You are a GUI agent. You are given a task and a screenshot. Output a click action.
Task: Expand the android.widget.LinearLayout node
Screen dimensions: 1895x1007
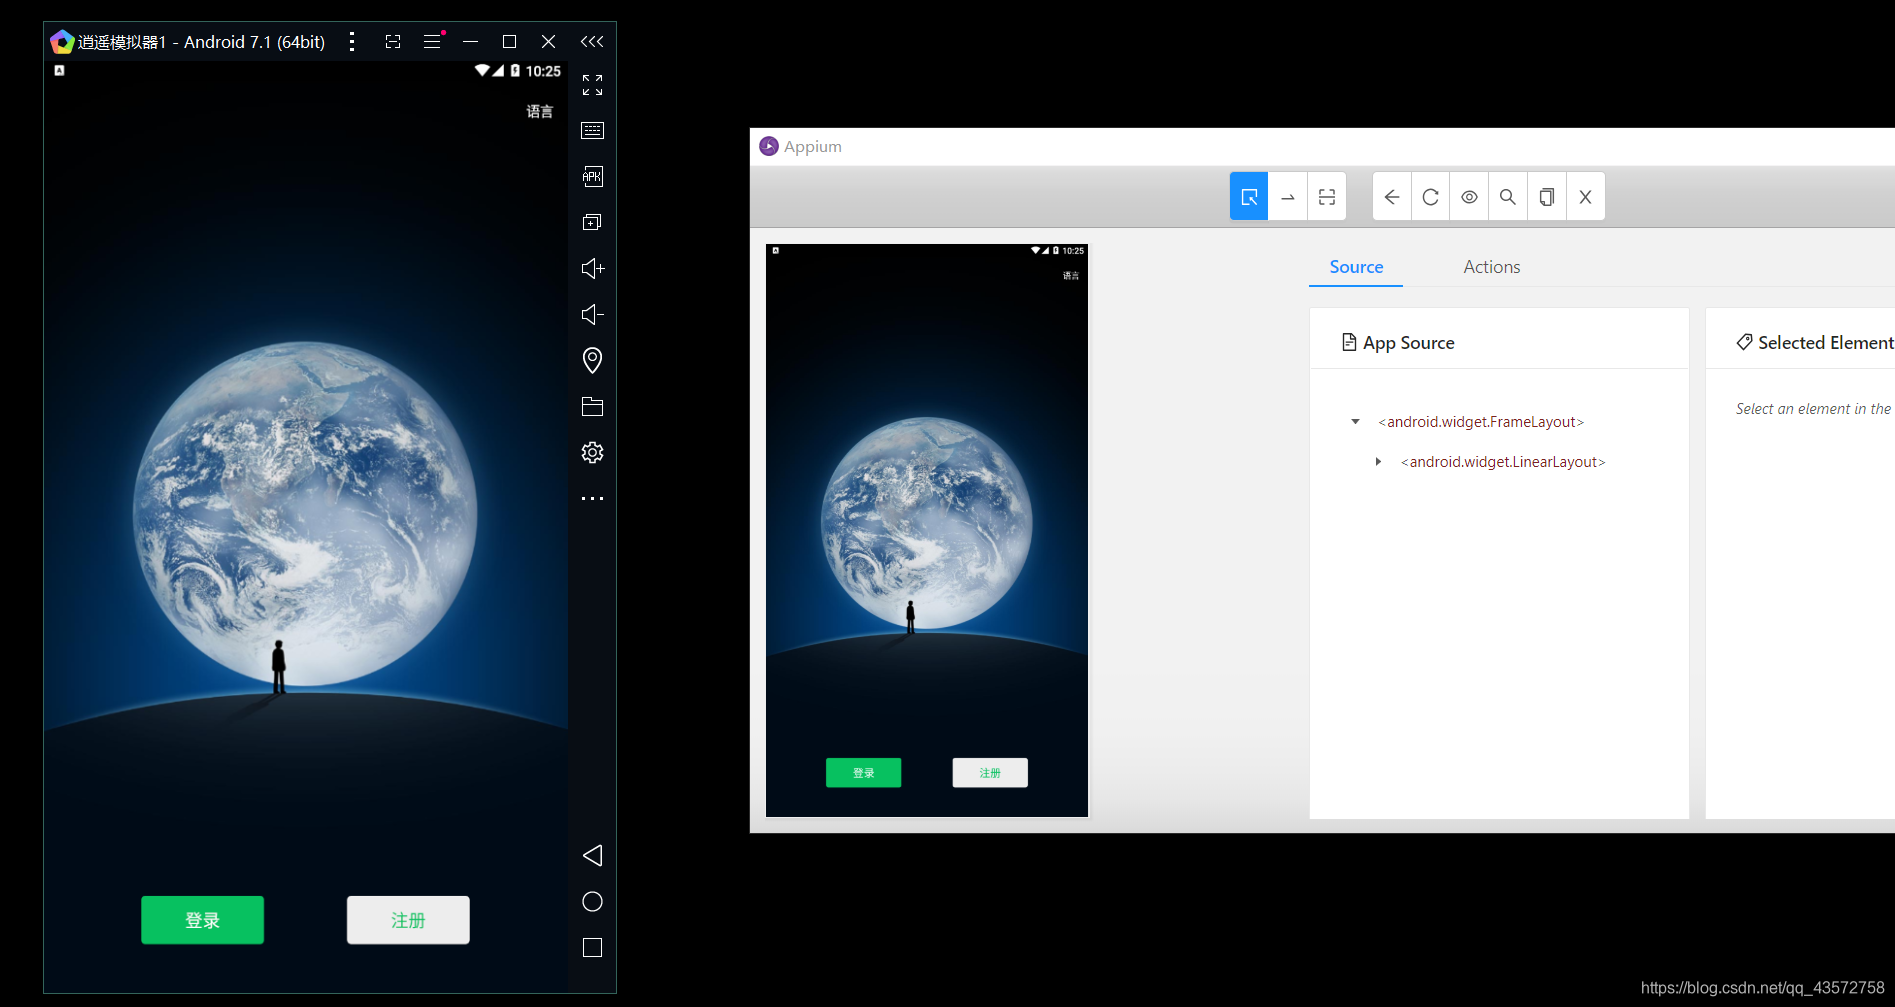pyautogui.click(x=1378, y=462)
